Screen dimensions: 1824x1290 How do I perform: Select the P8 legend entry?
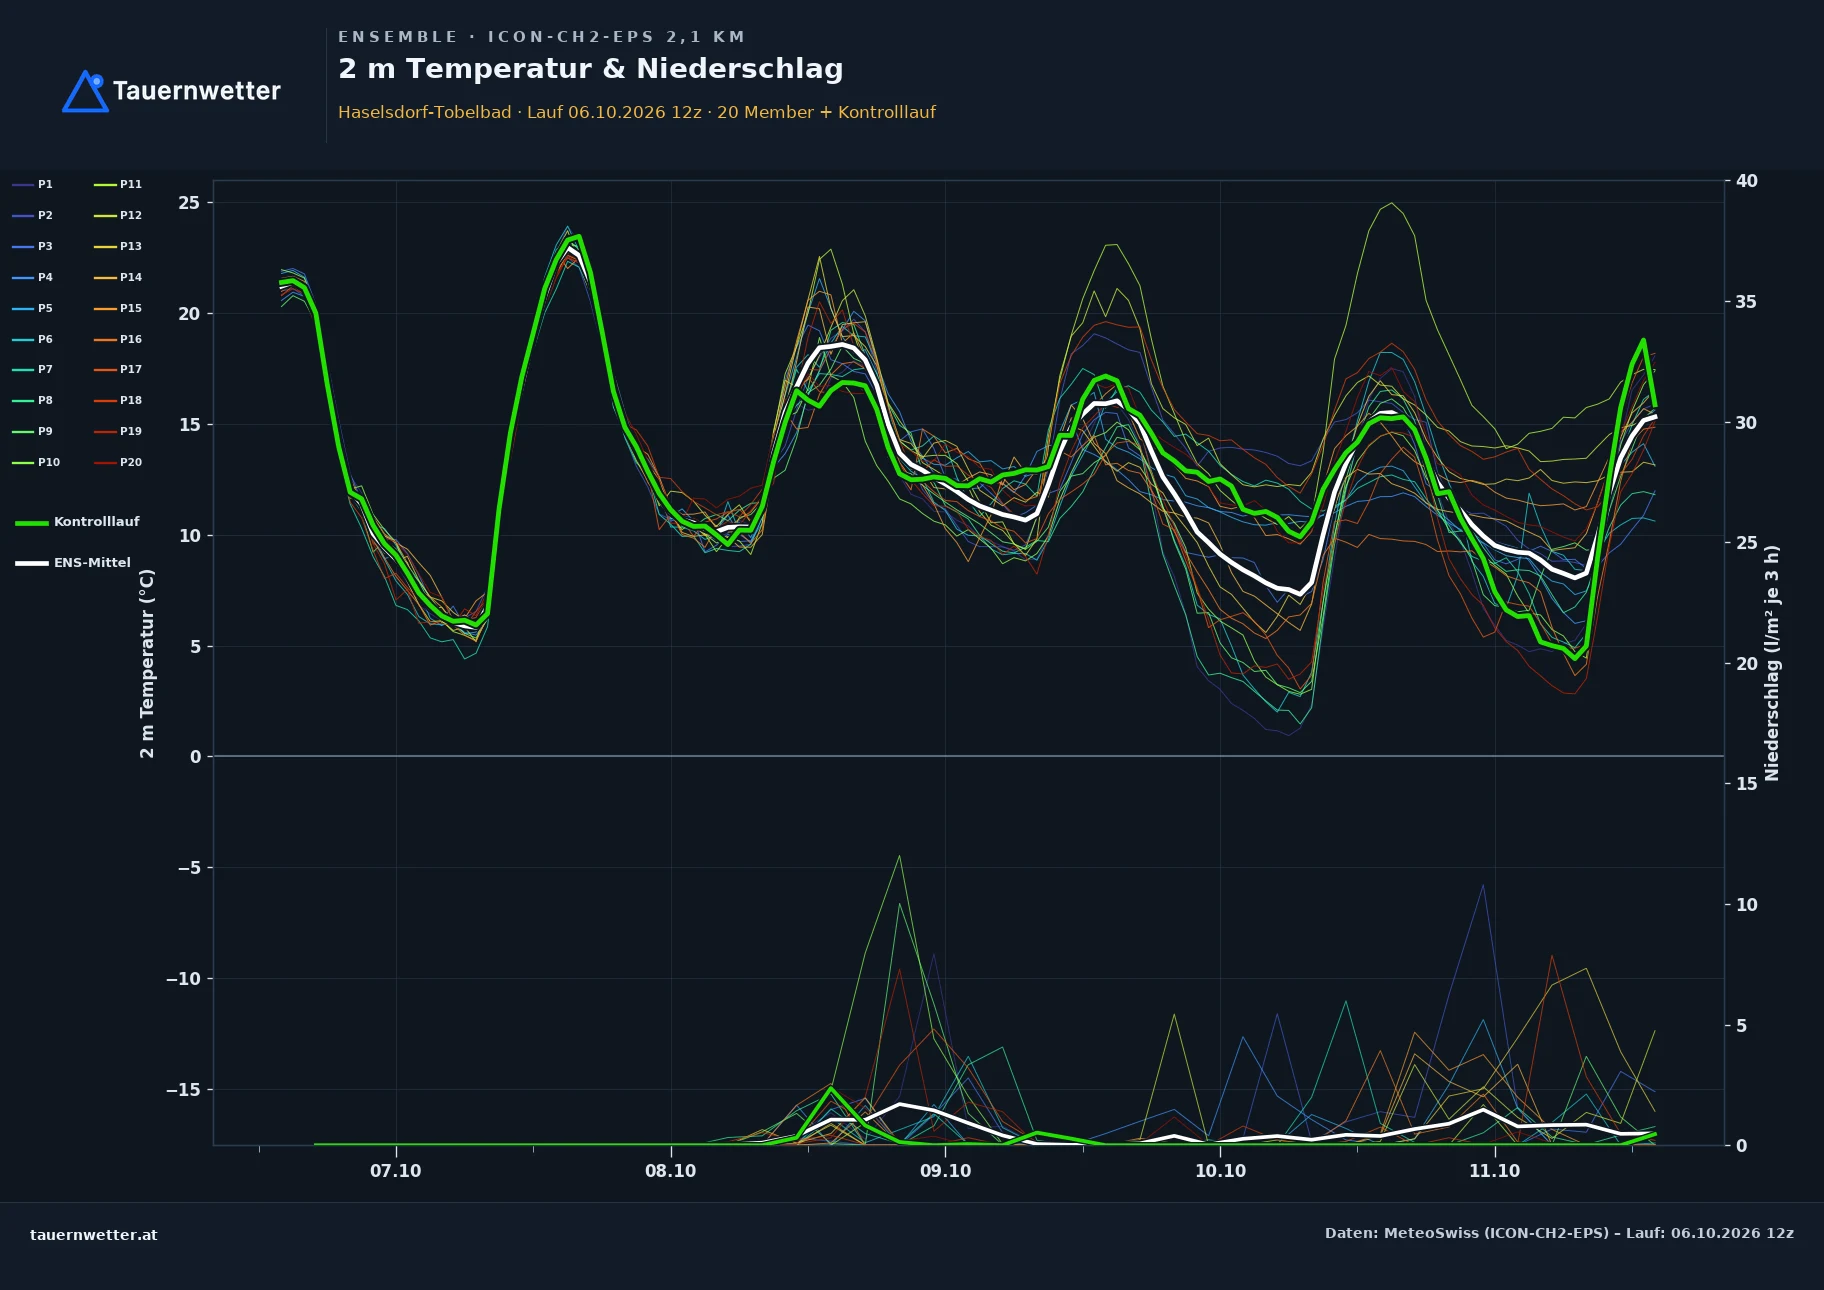[x=33, y=400]
